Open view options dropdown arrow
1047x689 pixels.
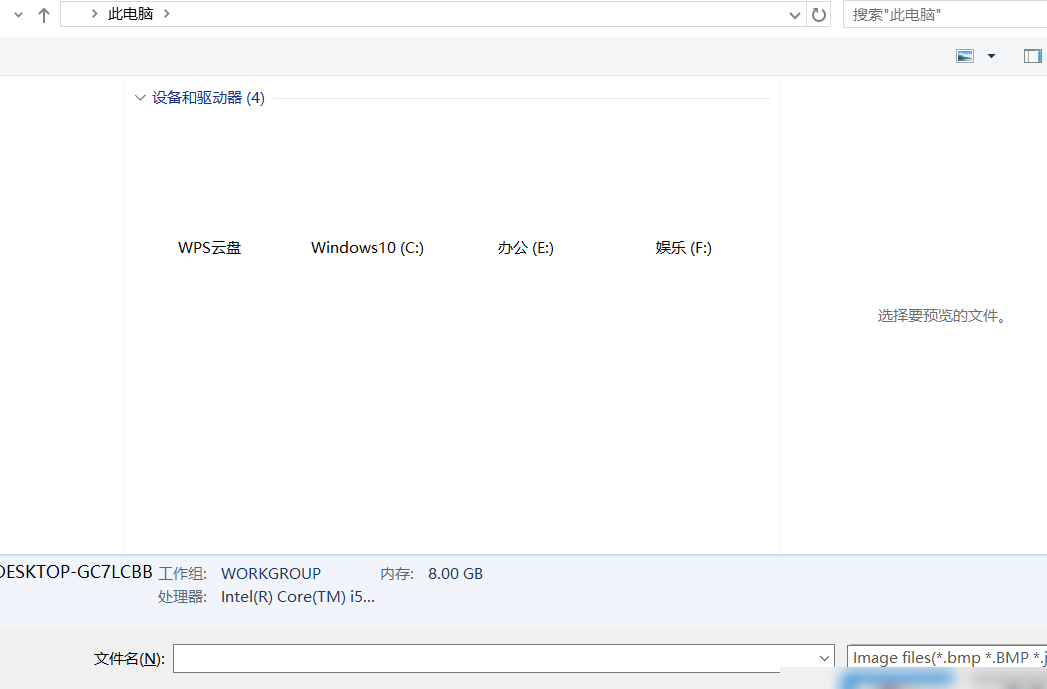coord(992,56)
